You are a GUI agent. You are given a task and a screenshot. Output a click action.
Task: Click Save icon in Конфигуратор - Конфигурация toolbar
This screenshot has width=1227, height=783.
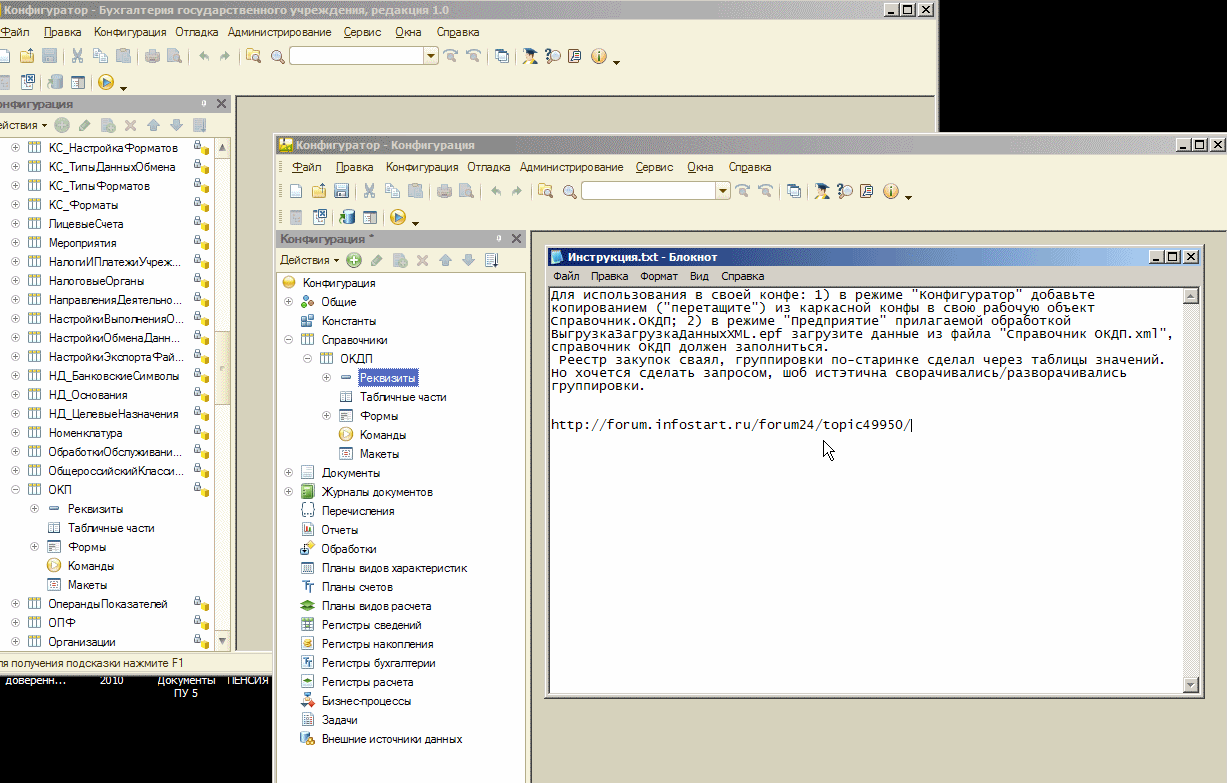pyautogui.click(x=341, y=191)
